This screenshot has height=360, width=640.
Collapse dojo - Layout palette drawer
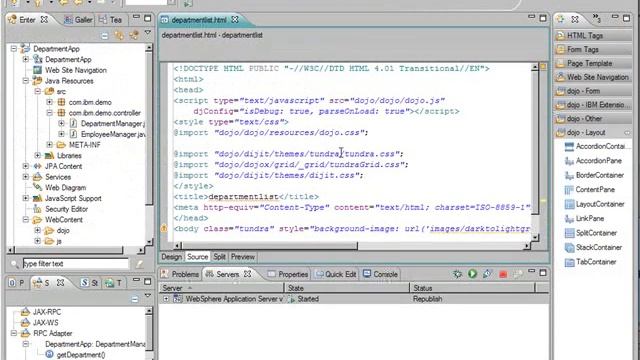593,133
